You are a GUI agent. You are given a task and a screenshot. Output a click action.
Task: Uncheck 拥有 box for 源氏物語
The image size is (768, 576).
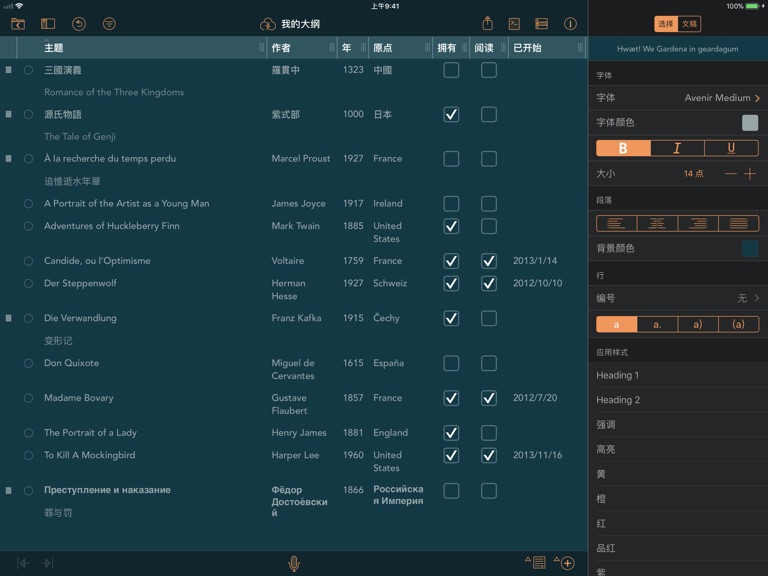pos(451,115)
